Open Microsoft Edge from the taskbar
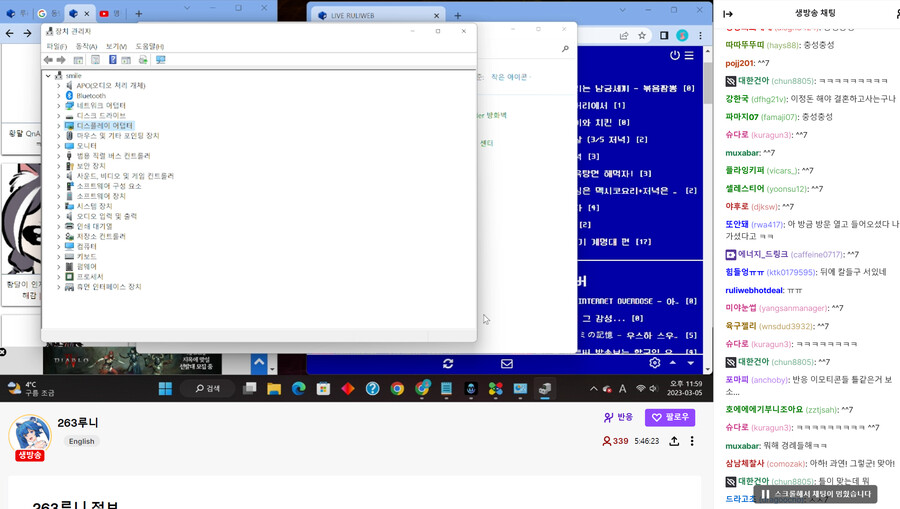Screen dimensions: 900x509 coord(298,389)
